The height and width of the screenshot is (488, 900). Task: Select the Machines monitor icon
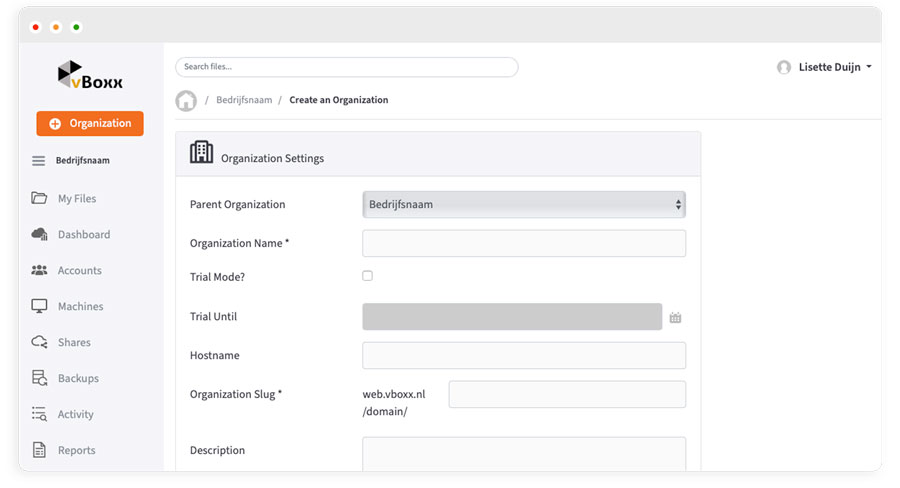click(x=40, y=307)
